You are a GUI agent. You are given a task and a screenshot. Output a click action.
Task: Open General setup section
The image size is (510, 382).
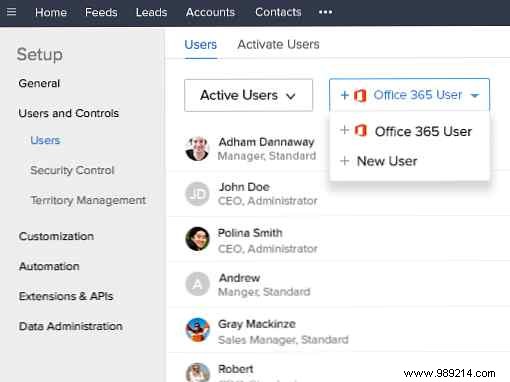39,83
